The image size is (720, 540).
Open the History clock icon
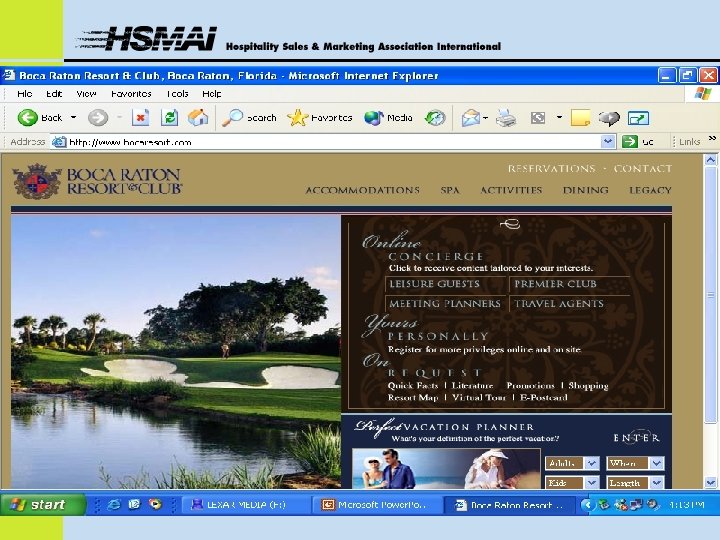coord(434,118)
